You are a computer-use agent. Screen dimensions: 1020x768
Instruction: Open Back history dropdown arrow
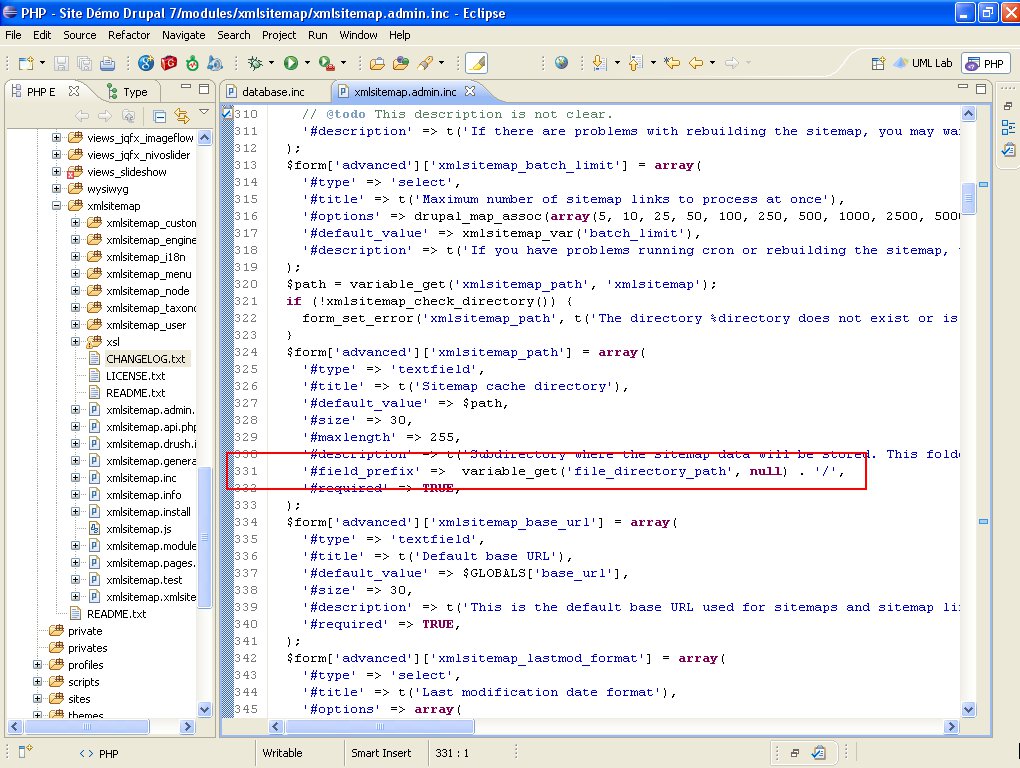coord(712,63)
